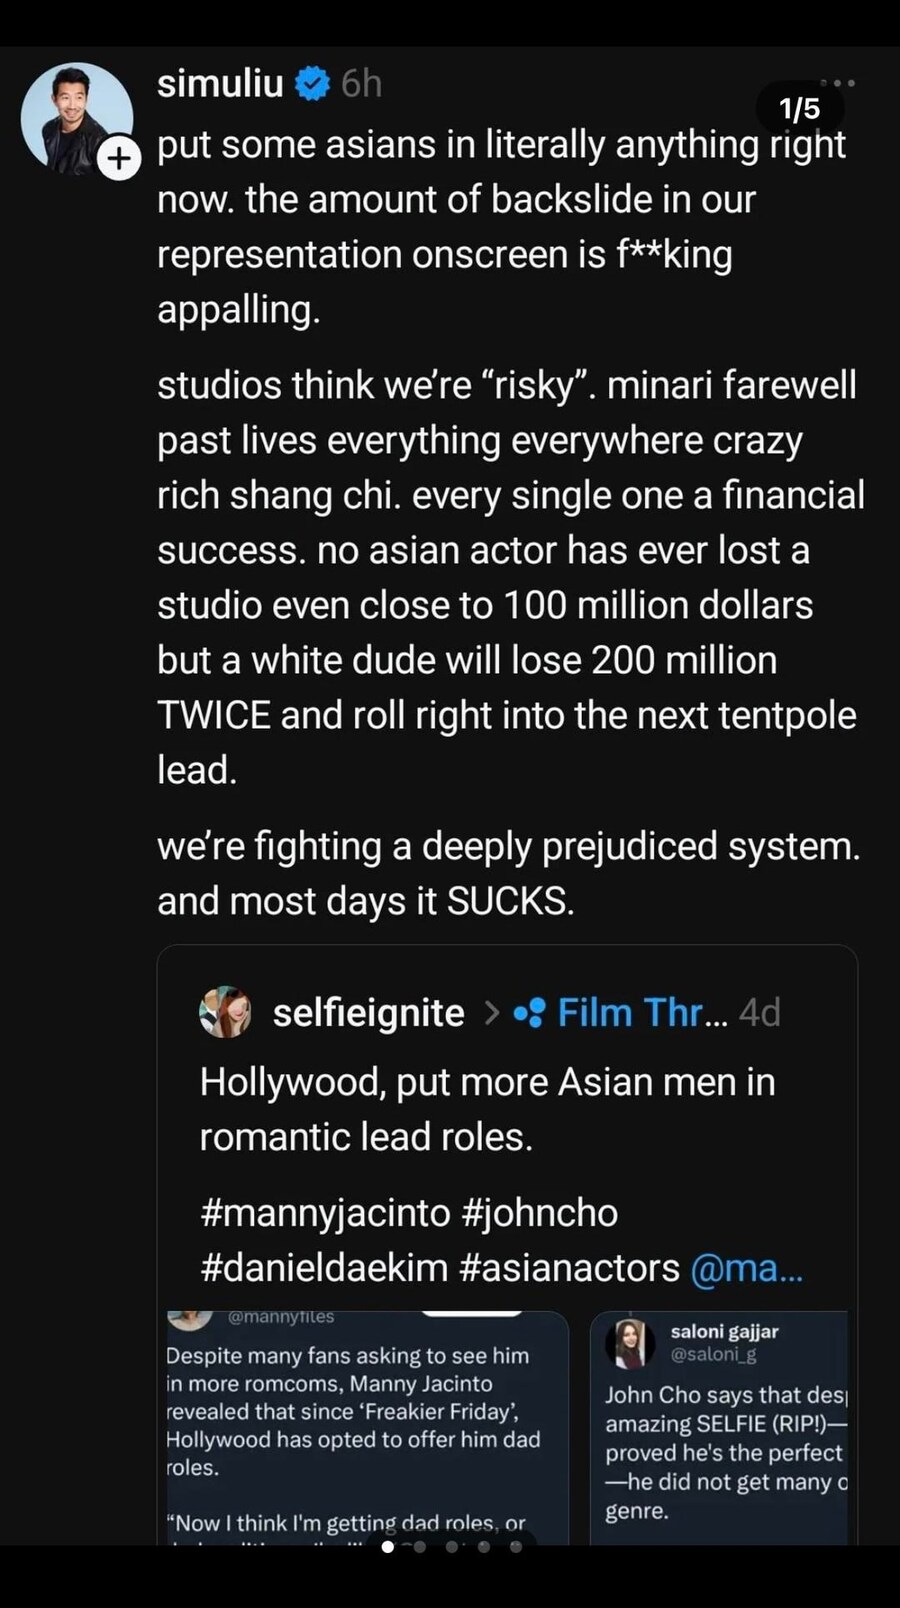Viewport: 900px width, 1608px height.
Task: Open the simuliu username link
Action: [220, 84]
